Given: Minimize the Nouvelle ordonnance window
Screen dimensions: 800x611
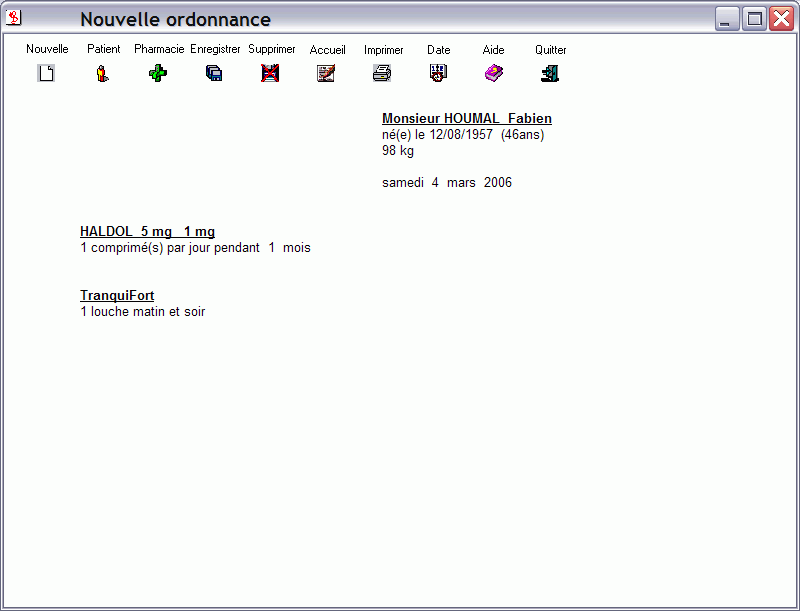Looking at the screenshot, I should pyautogui.click(x=727, y=19).
